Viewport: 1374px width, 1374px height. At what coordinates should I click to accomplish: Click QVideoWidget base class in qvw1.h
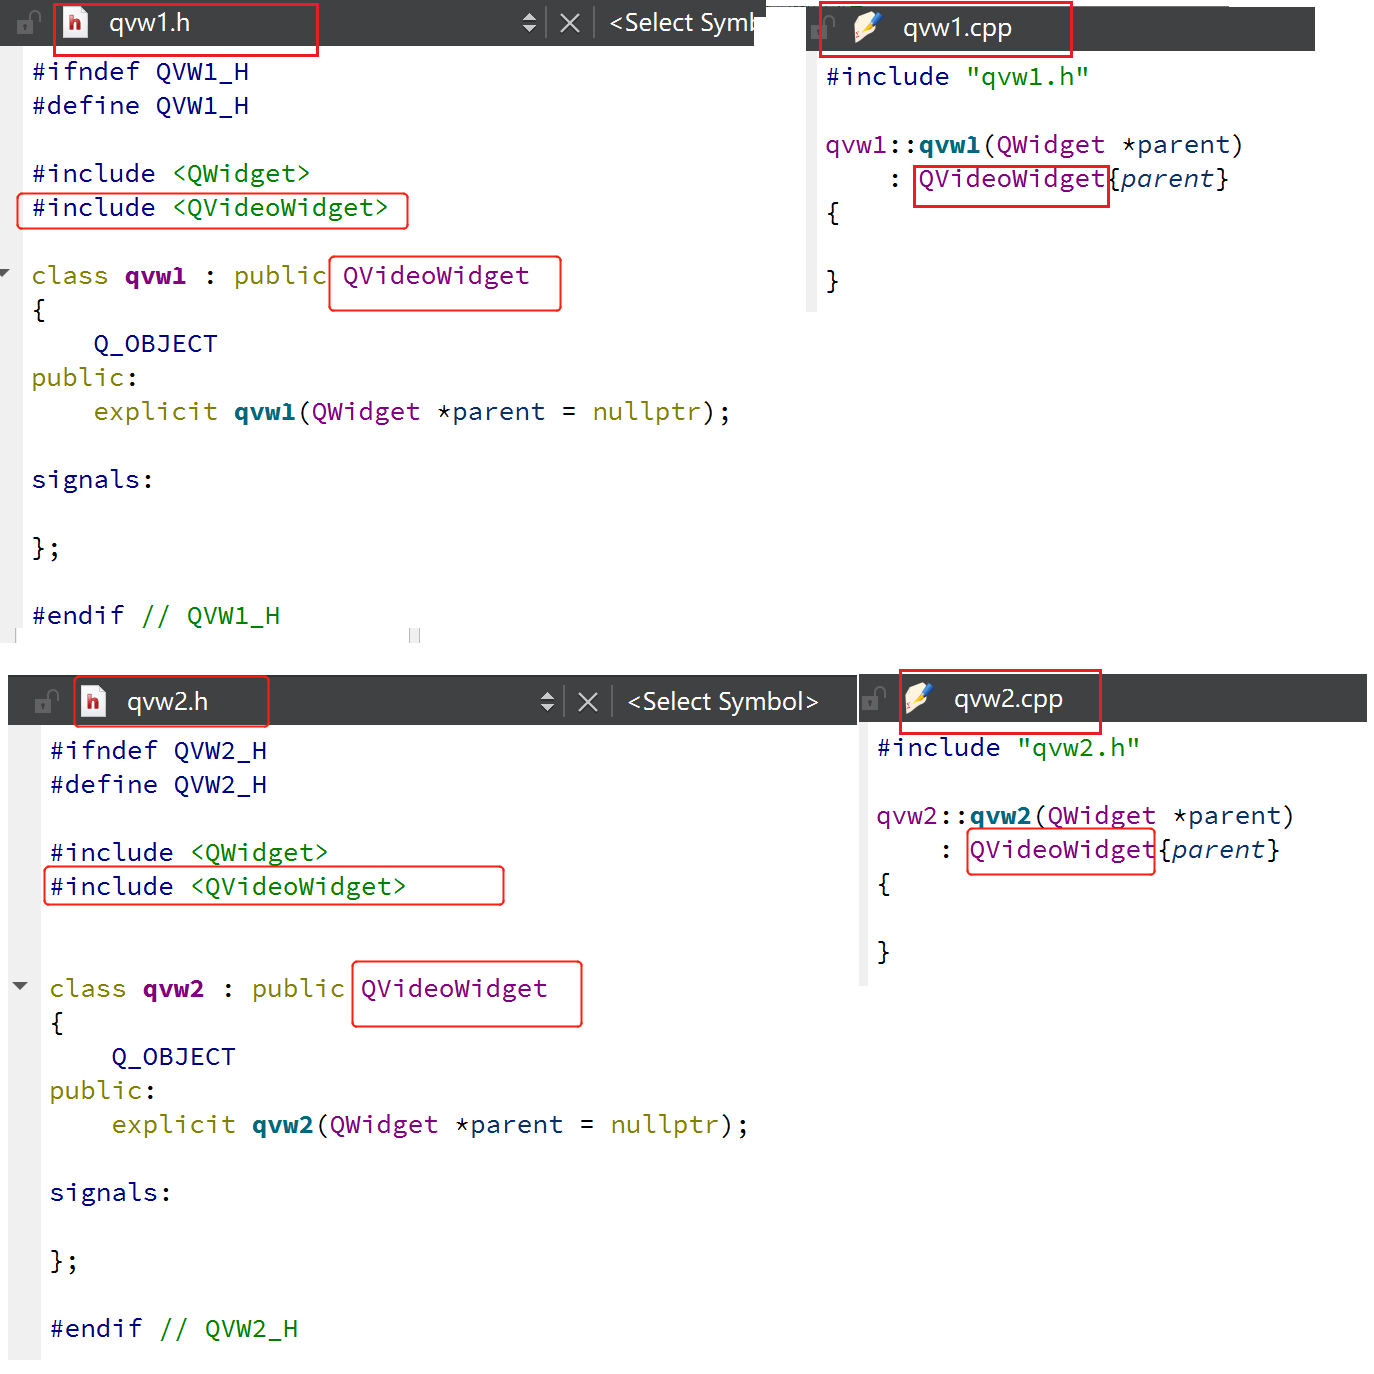pyautogui.click(x=436, y=276)
